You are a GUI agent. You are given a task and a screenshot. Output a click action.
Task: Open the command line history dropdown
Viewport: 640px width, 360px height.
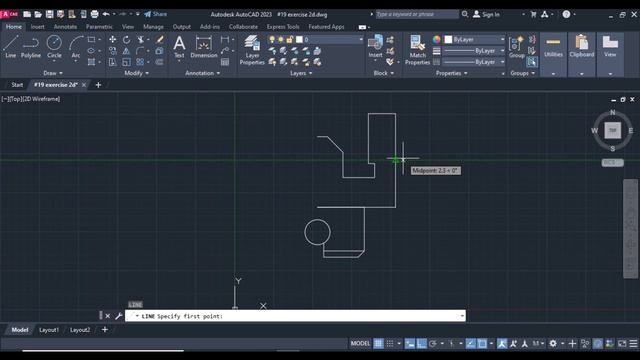tap(462, 316)
